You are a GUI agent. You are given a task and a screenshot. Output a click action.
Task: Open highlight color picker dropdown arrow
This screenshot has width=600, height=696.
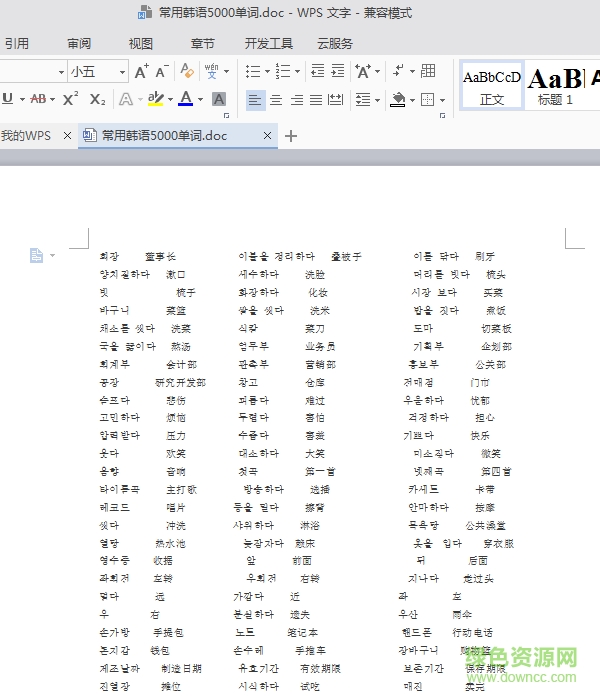click(170, 99)
